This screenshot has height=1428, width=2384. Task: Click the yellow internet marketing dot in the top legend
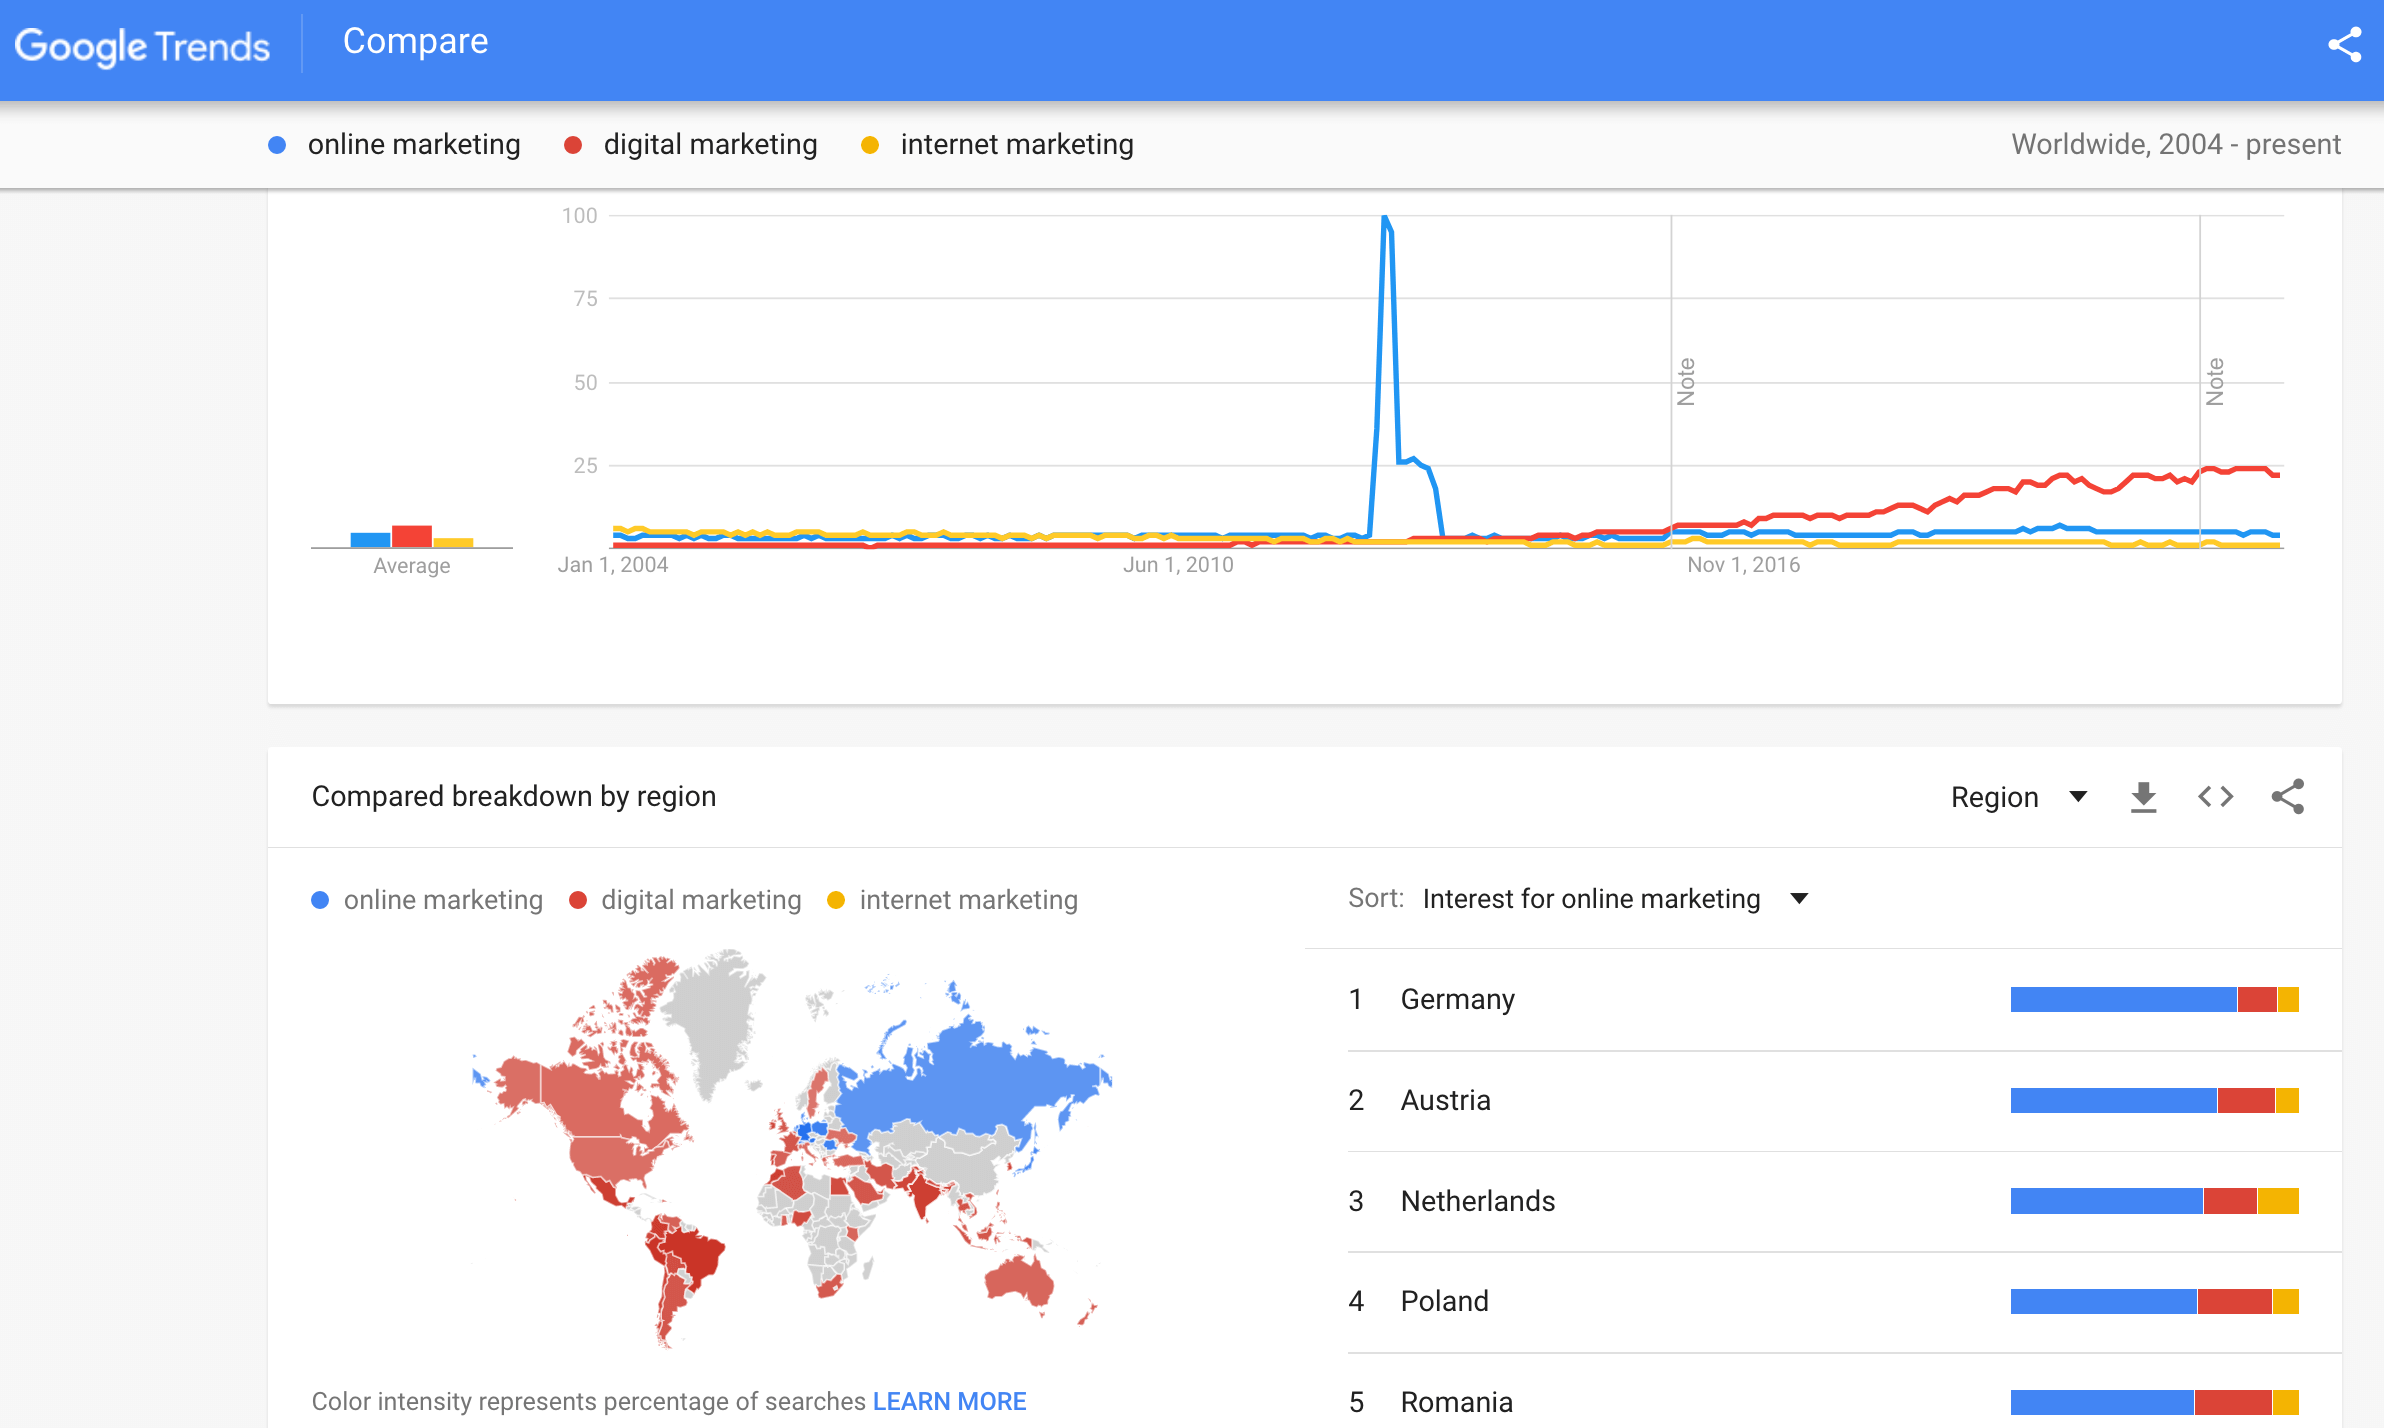(870, 145)
